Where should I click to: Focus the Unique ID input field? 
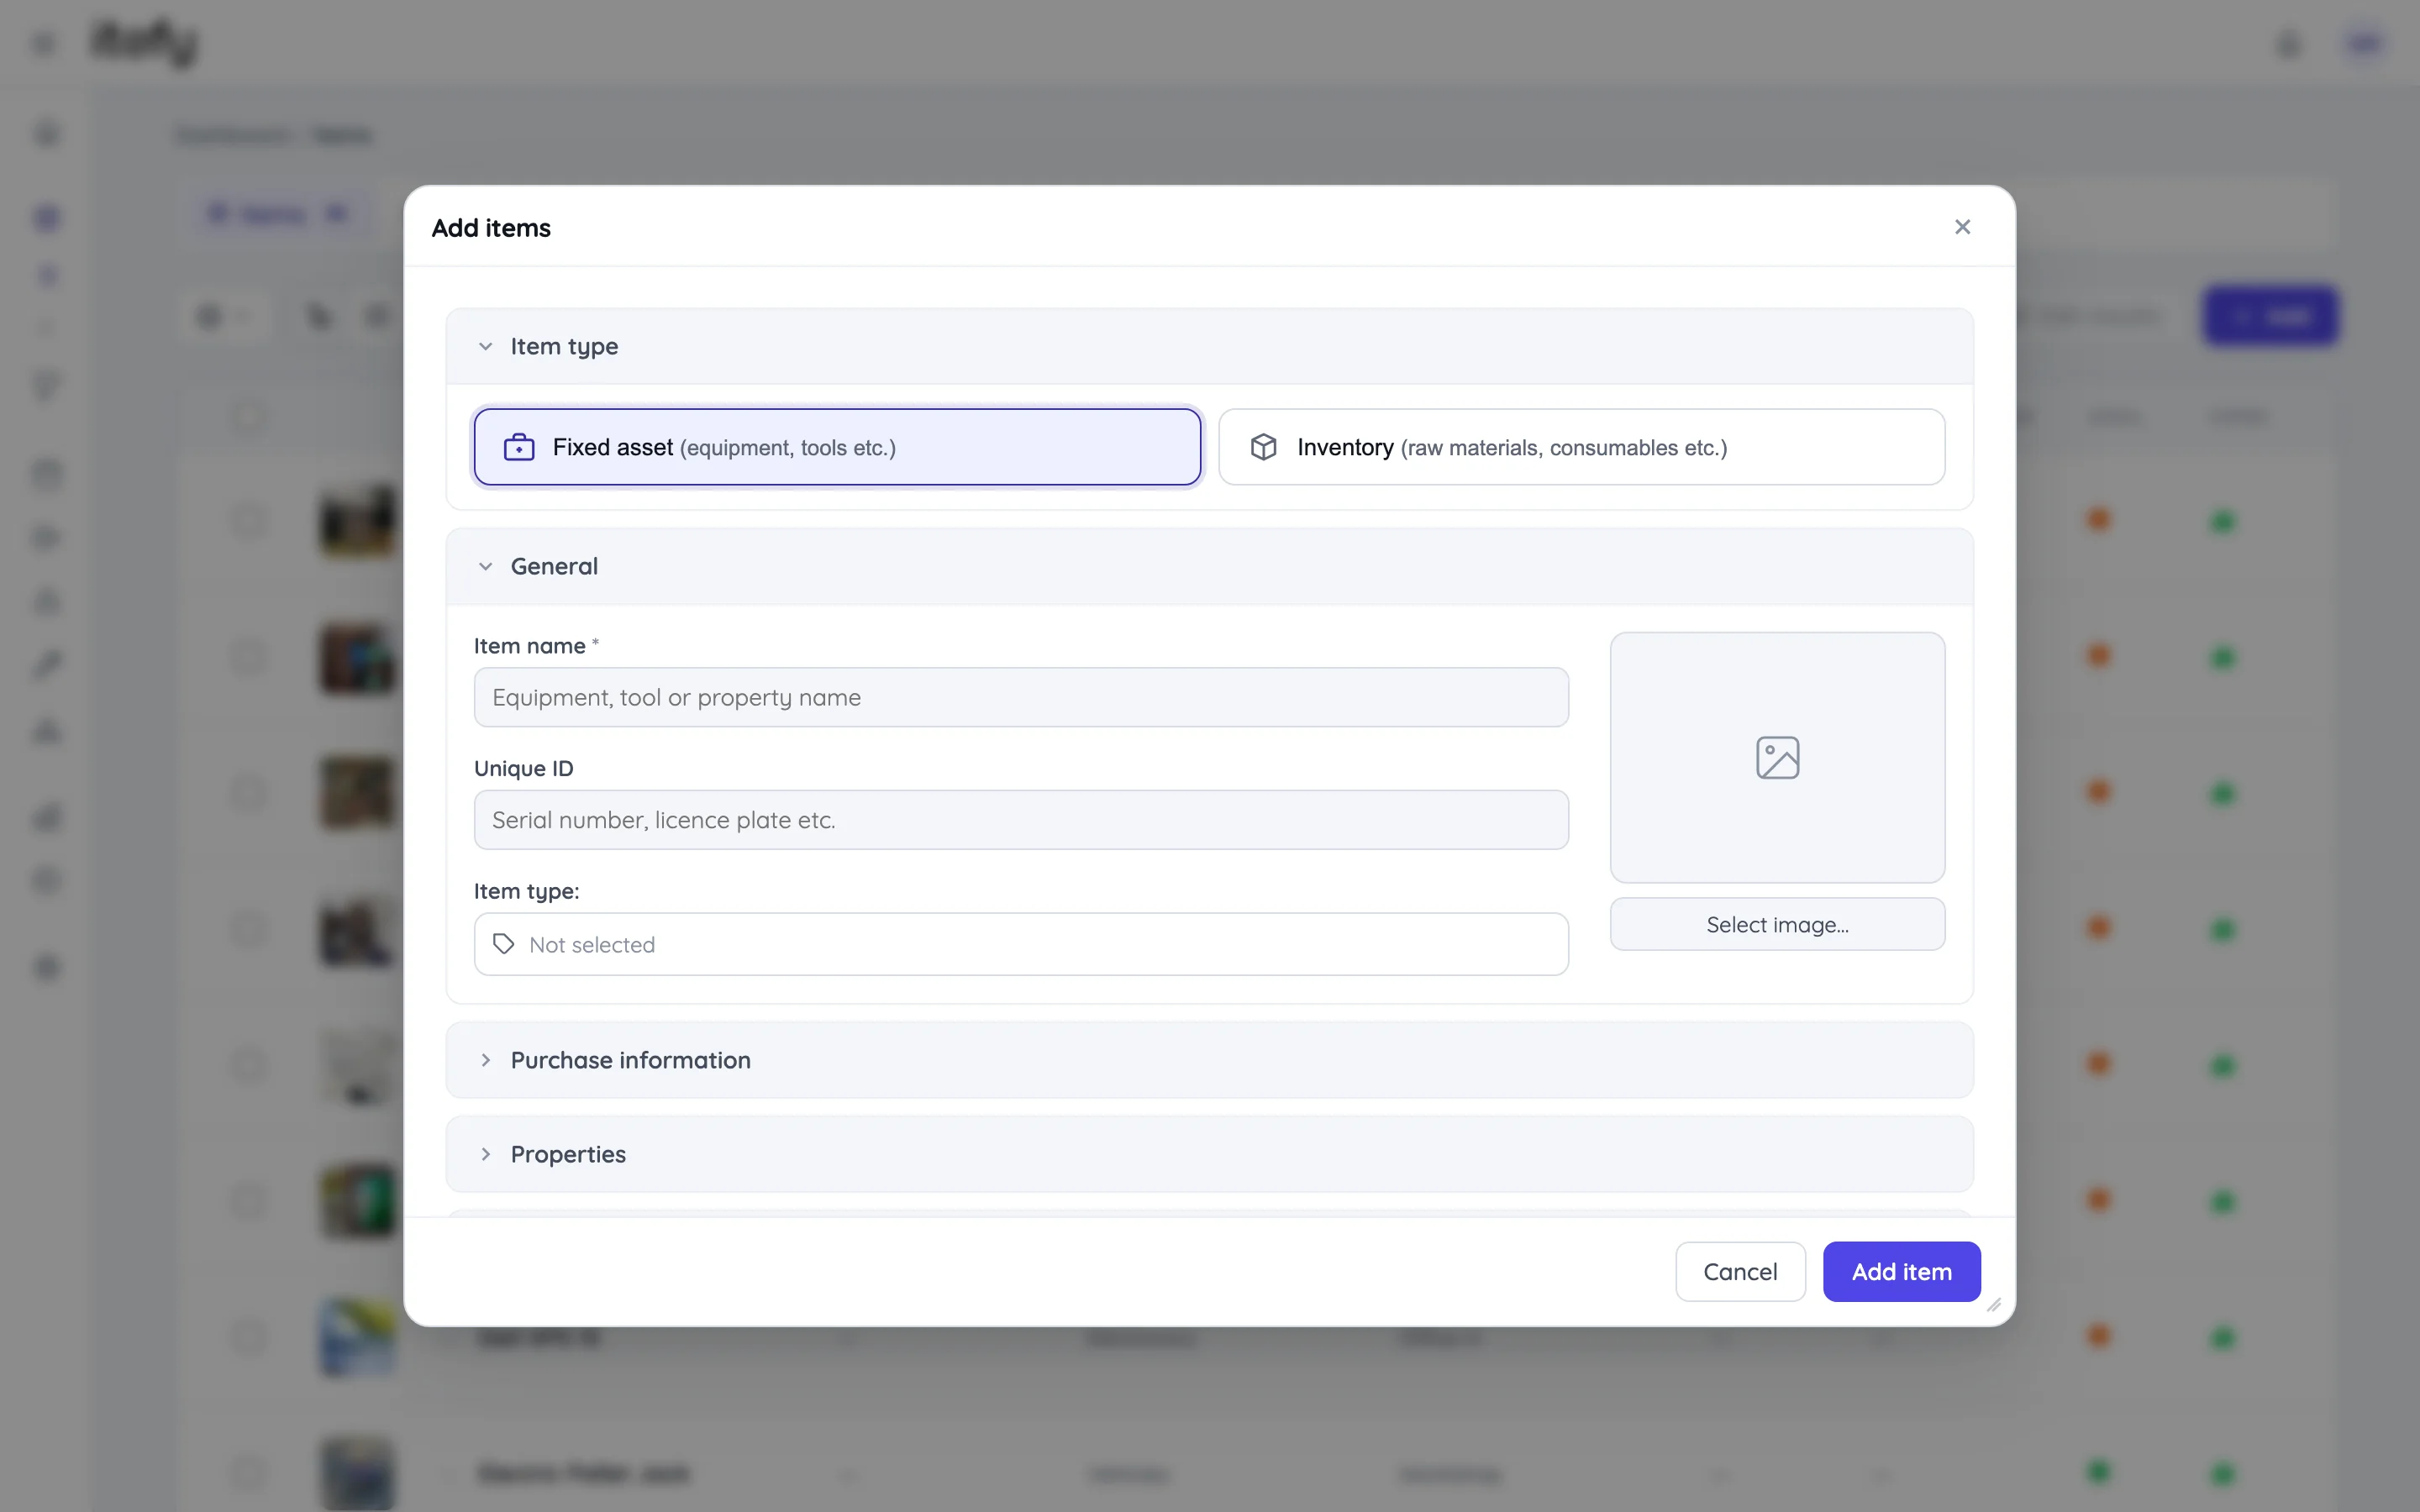[1021, 820]
